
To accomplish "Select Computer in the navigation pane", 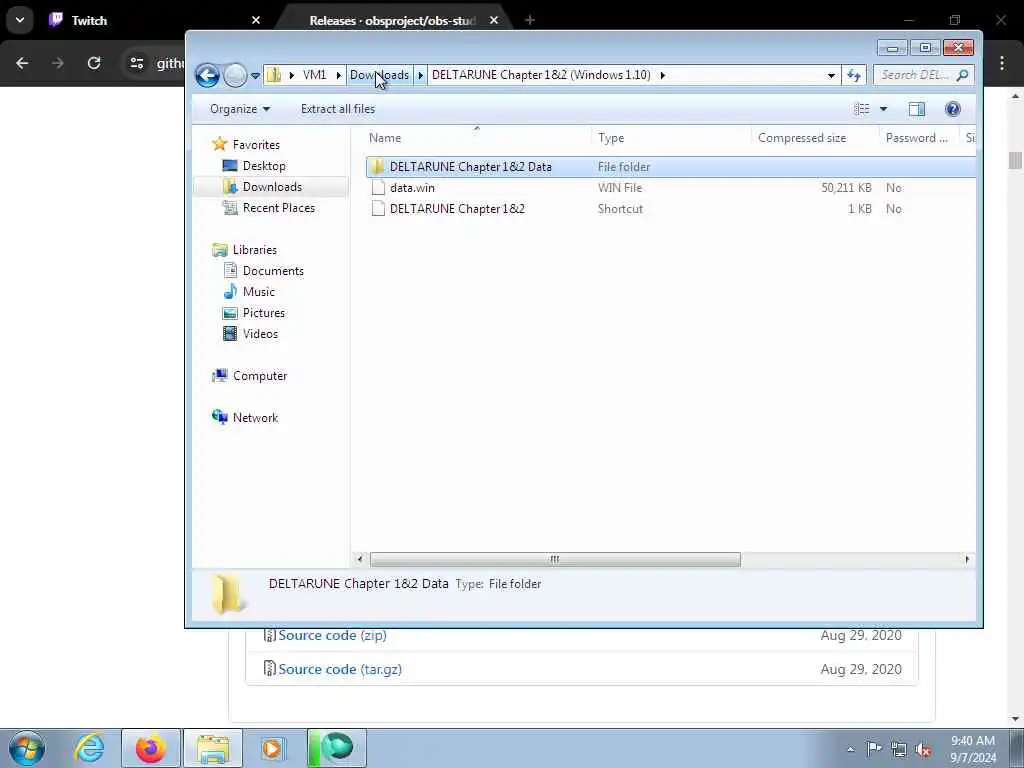I will (x=260, y=376).
